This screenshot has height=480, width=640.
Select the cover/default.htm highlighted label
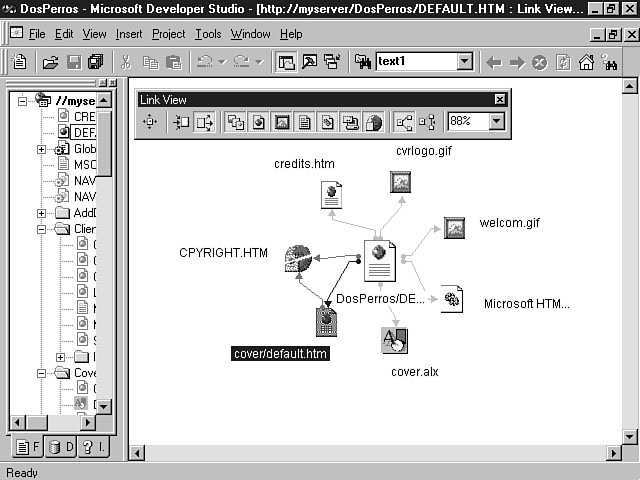tap(279, 353)
